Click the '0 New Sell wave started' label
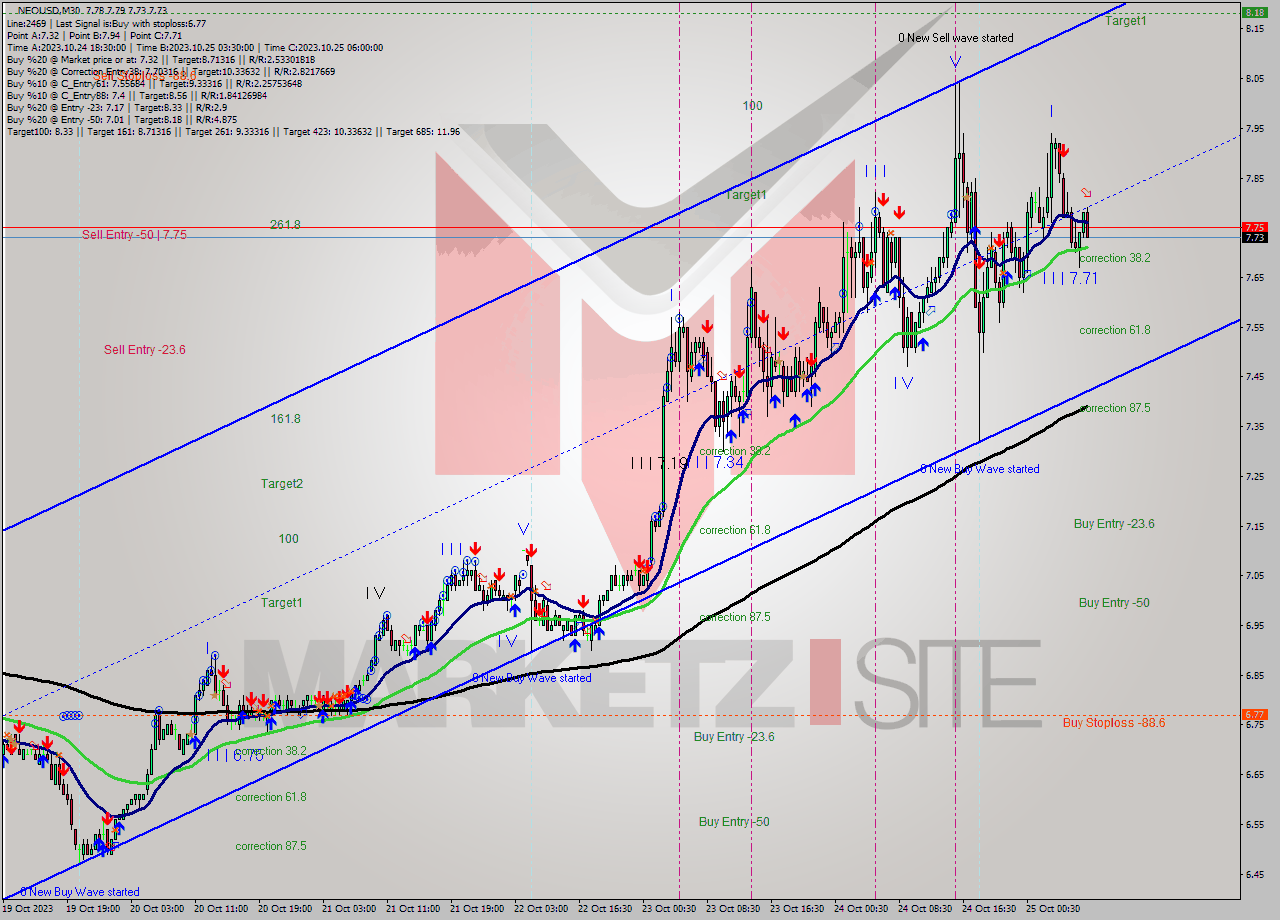 (x=955, y=38)
